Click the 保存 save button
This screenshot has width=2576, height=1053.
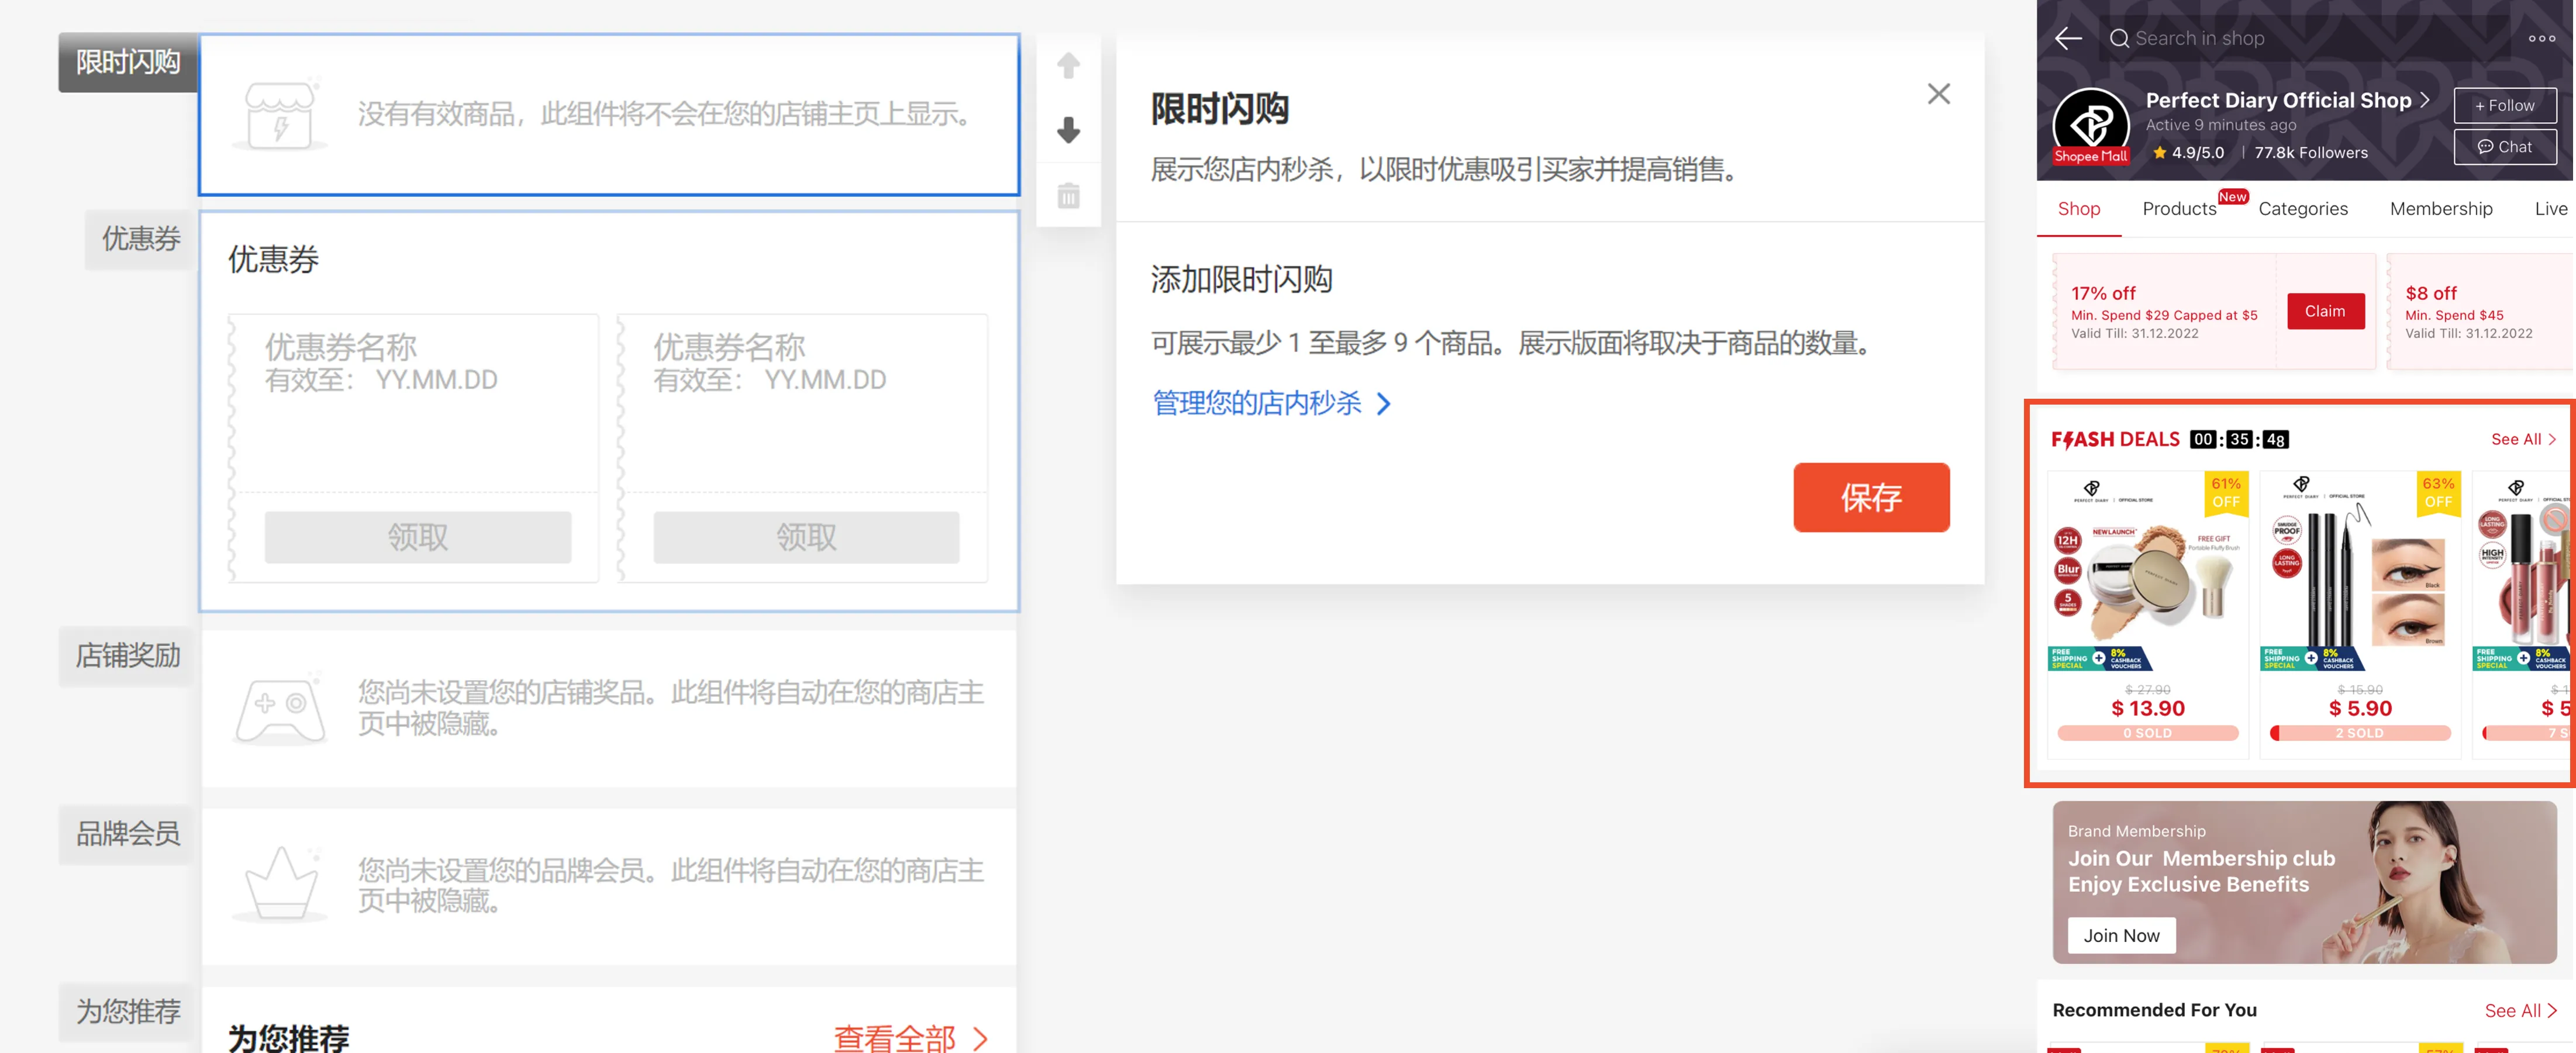tap(1870, 497)
